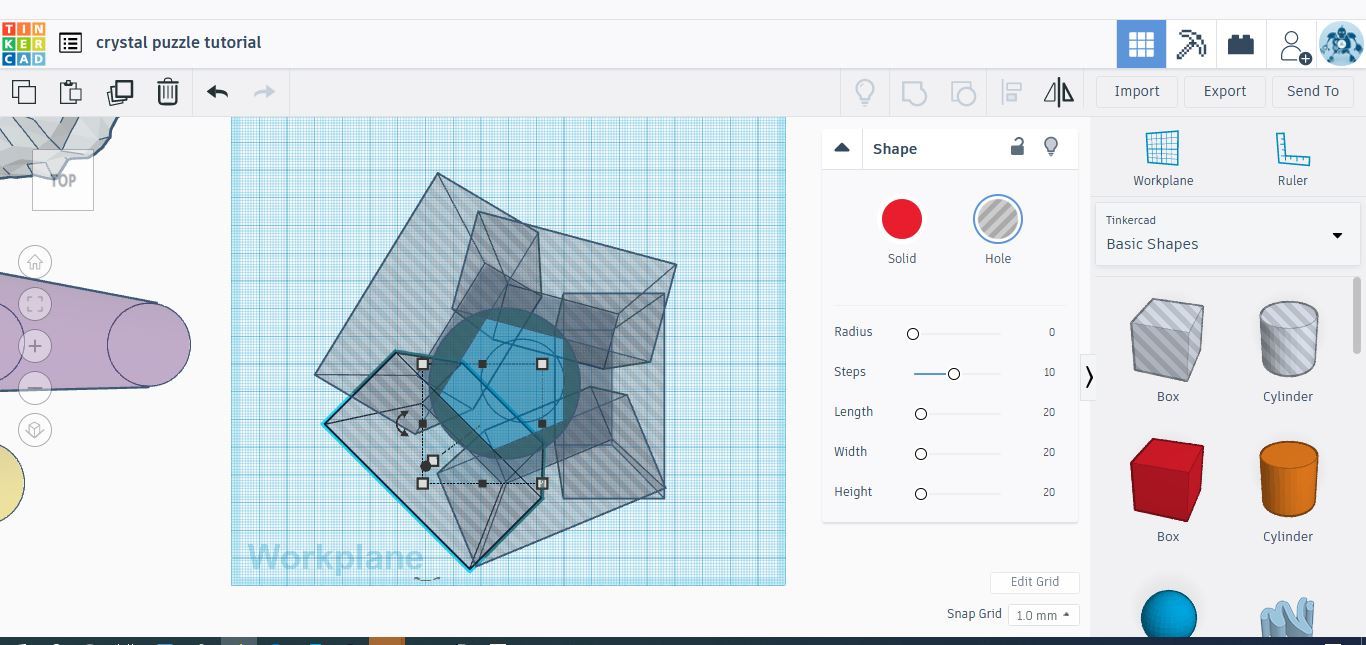1366x645 pixels.
Task: Invite a collaborator with add-person icon
Action: [1295, 45]
